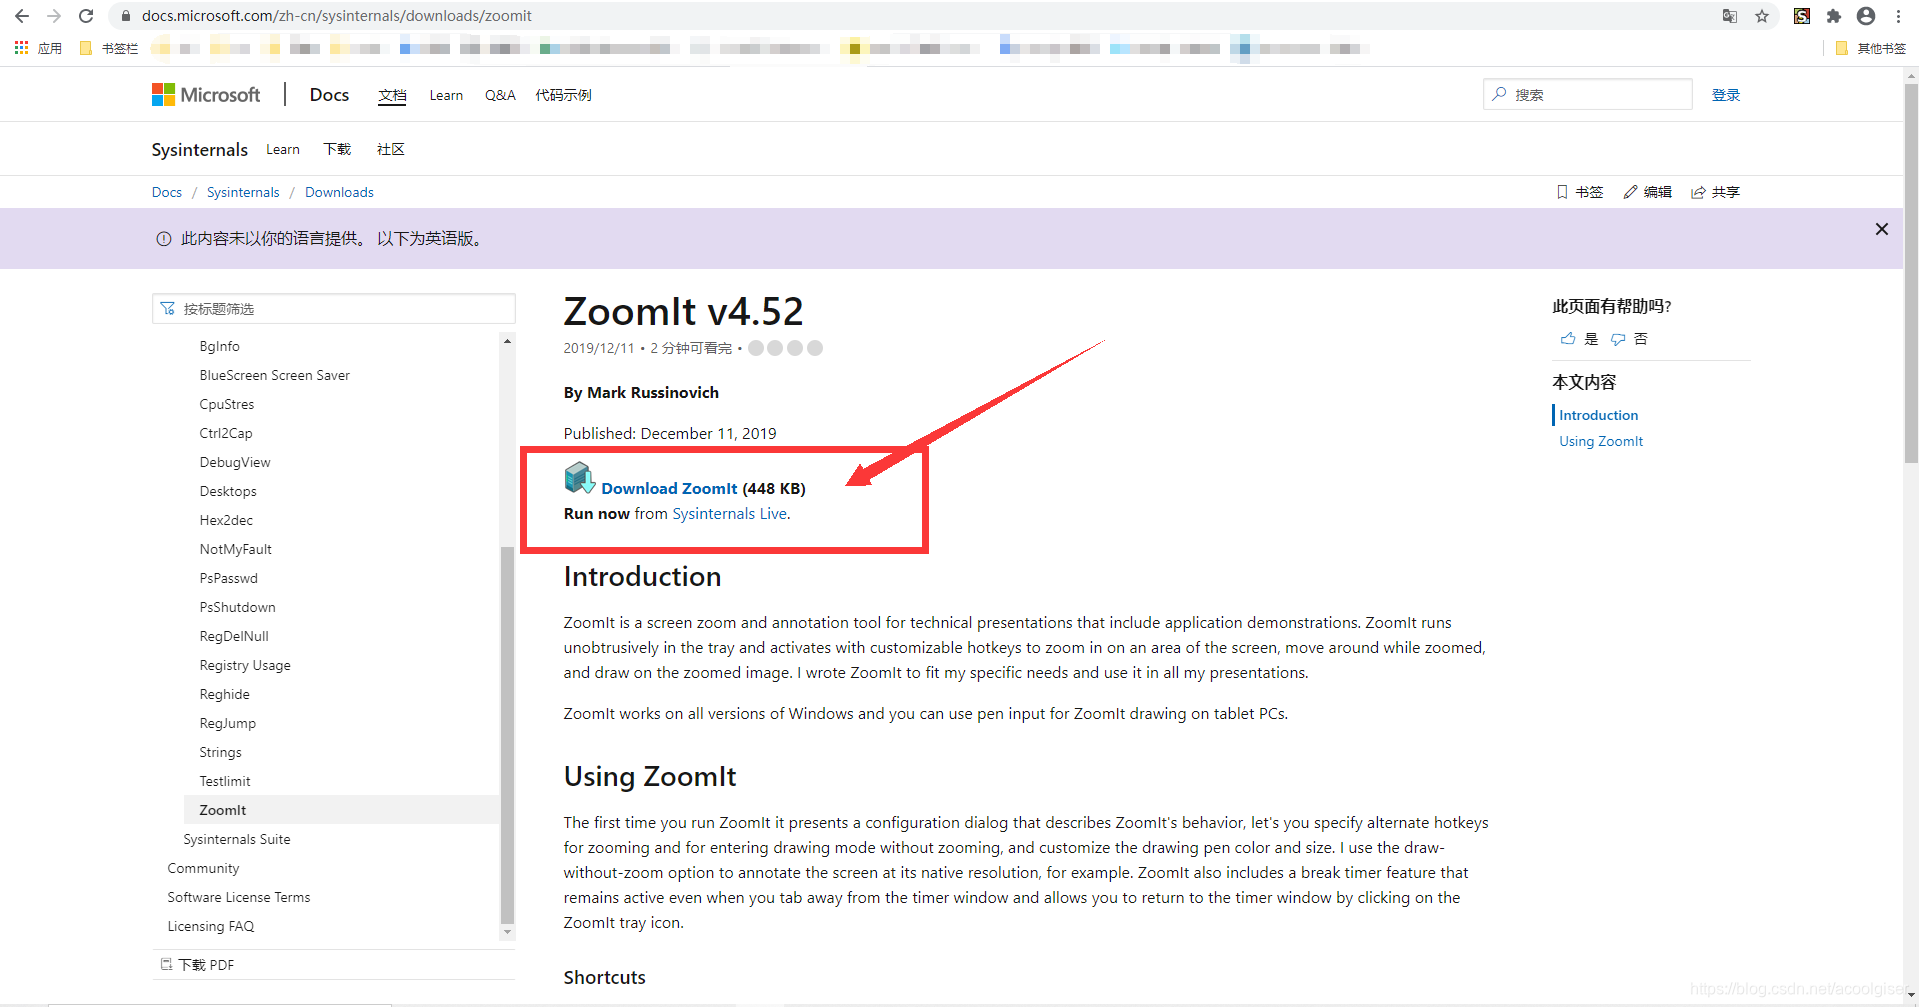
Task: Open PsShutdown in the sidebar
Action: (237, 607)
